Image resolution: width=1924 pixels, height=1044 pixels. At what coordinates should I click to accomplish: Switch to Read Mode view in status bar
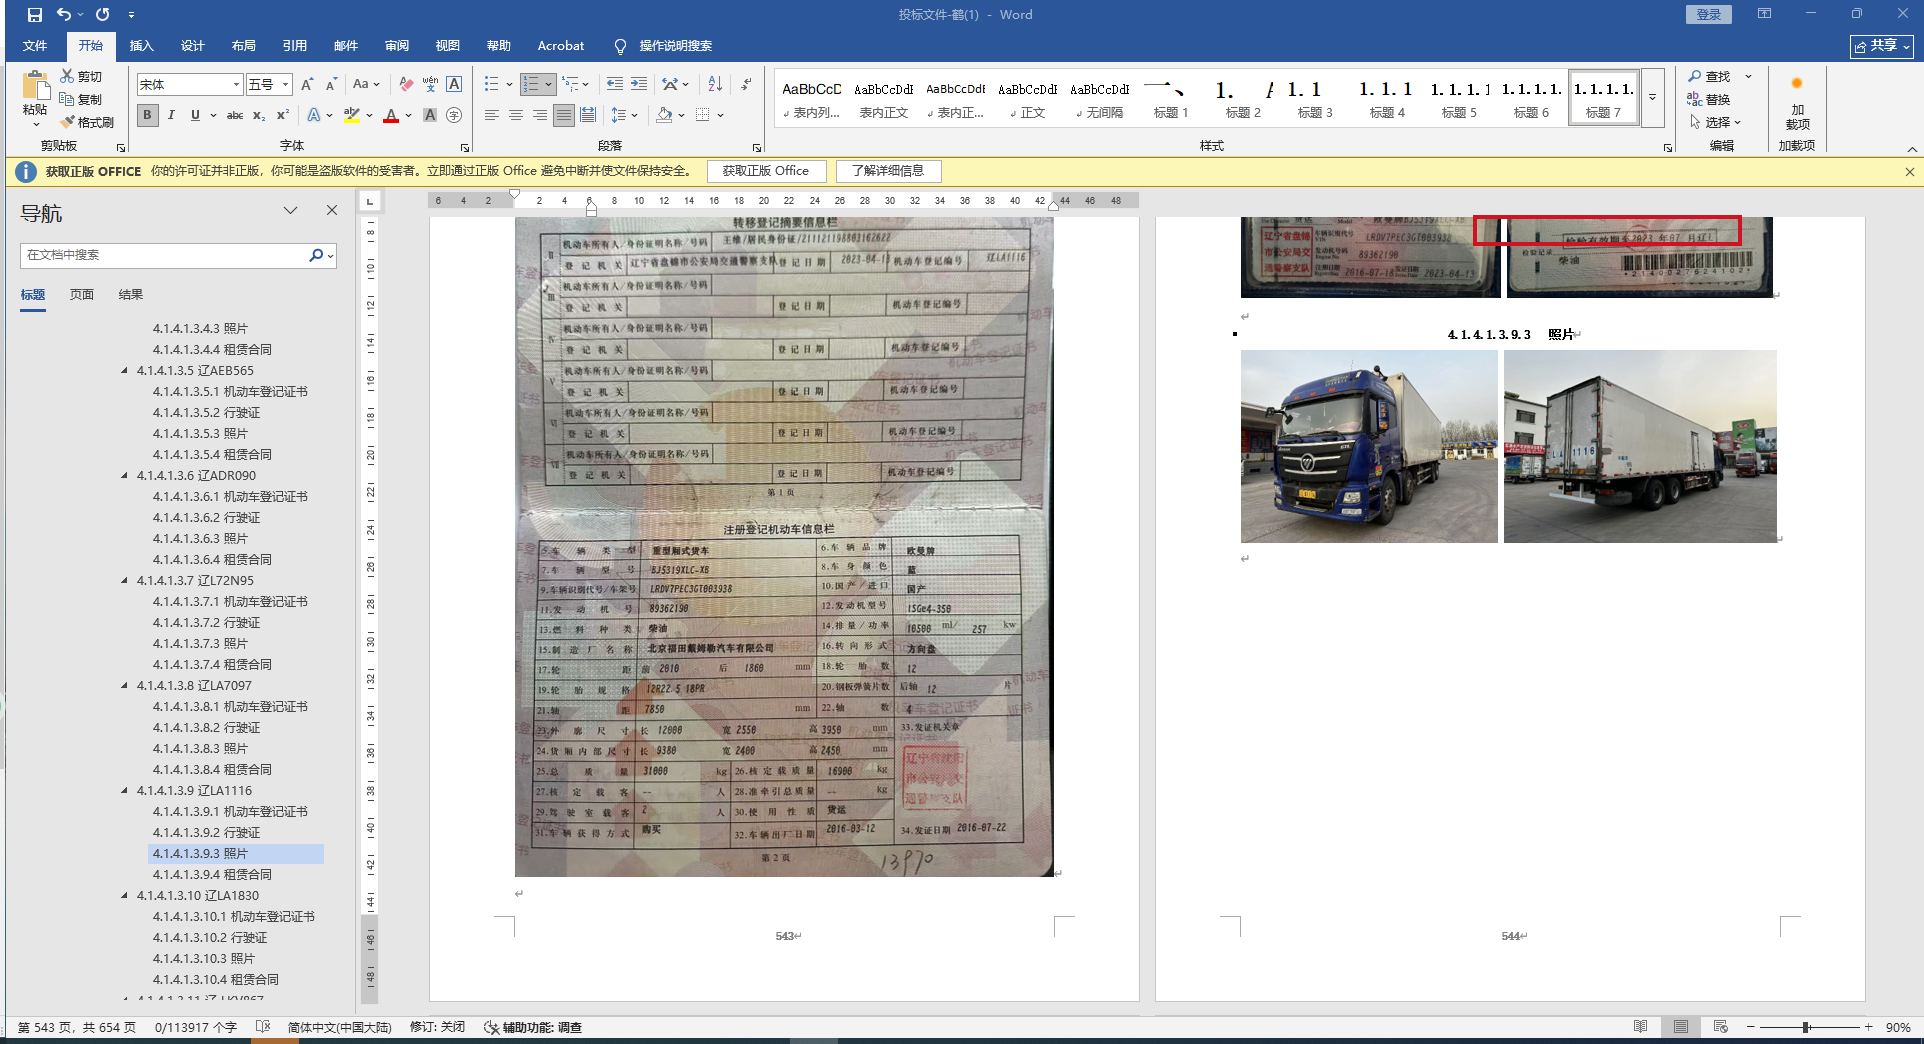[1641, 1027]
